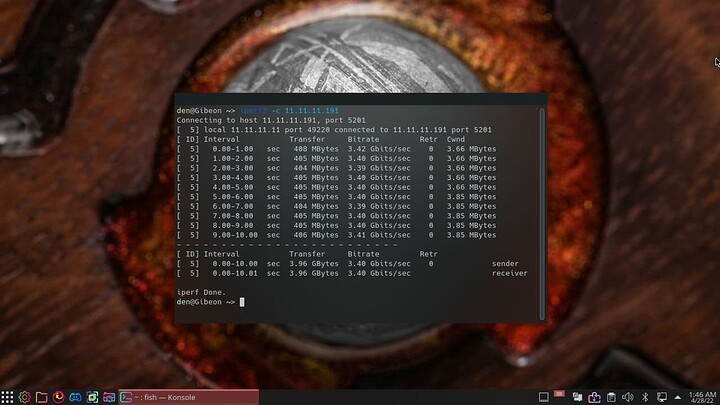The height and width of the screenshot is (405, 720).
Task: Expand hidden system tray icons arrow
Action: coord(677,397)
